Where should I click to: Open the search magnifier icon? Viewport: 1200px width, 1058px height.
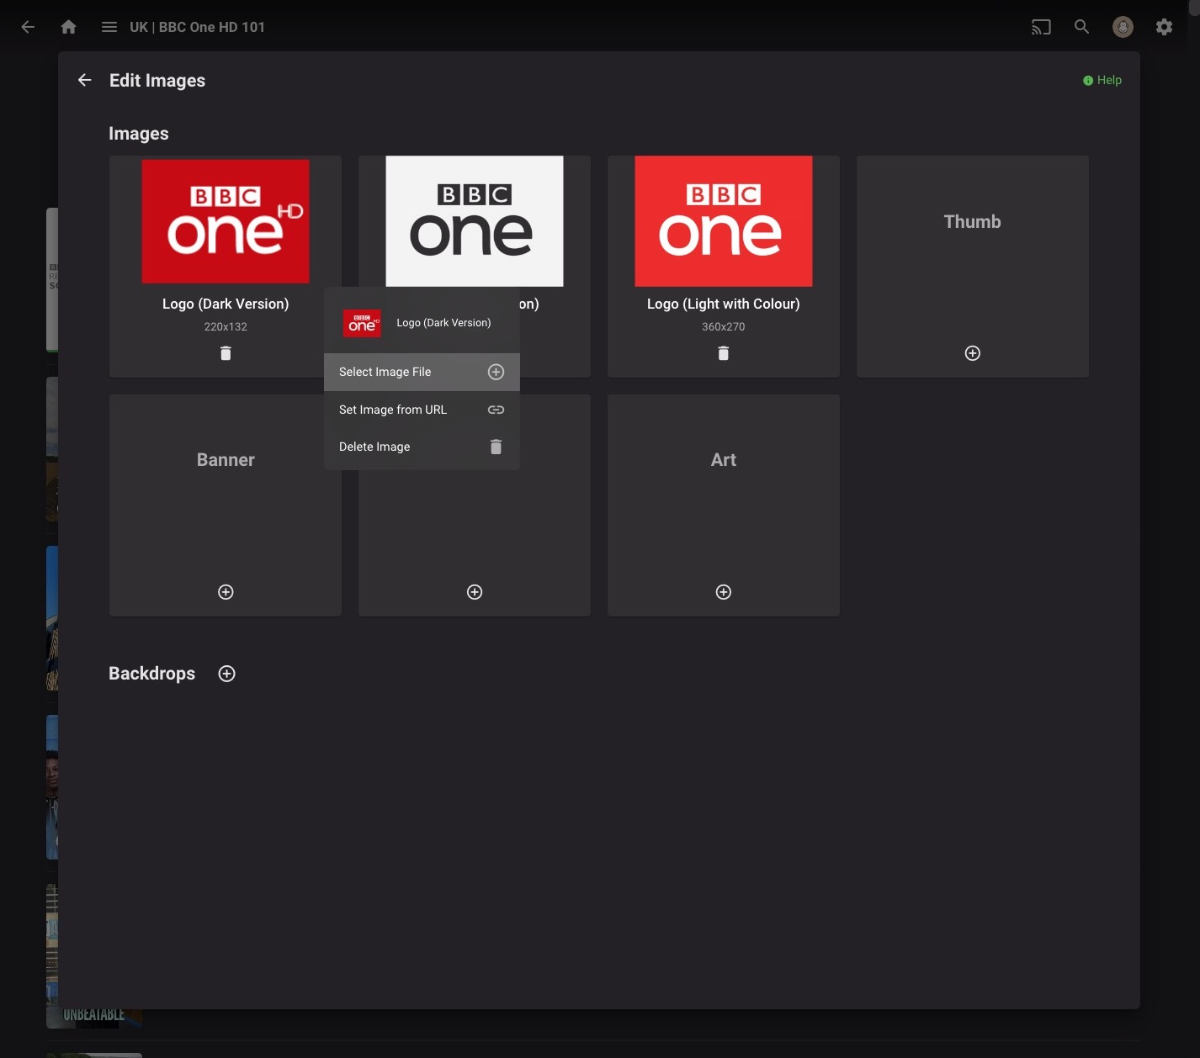(x=1082, y=27)
